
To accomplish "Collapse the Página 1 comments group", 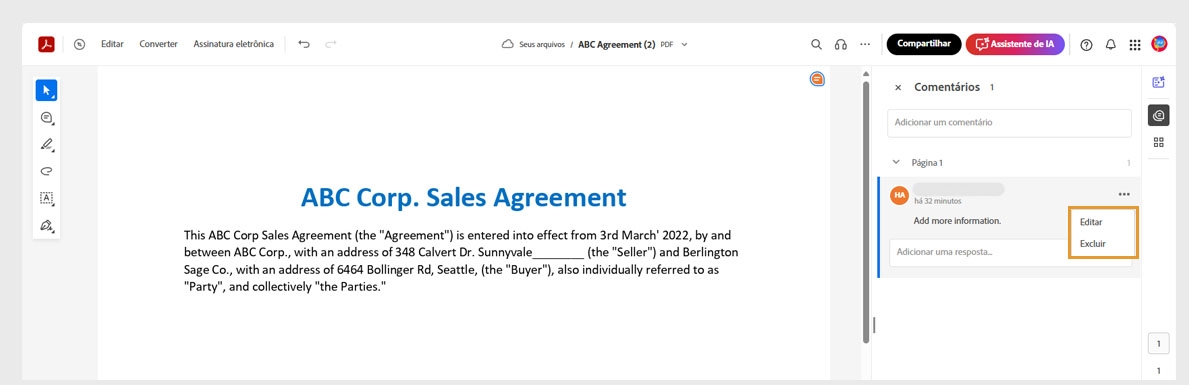I will coord(896,162).
